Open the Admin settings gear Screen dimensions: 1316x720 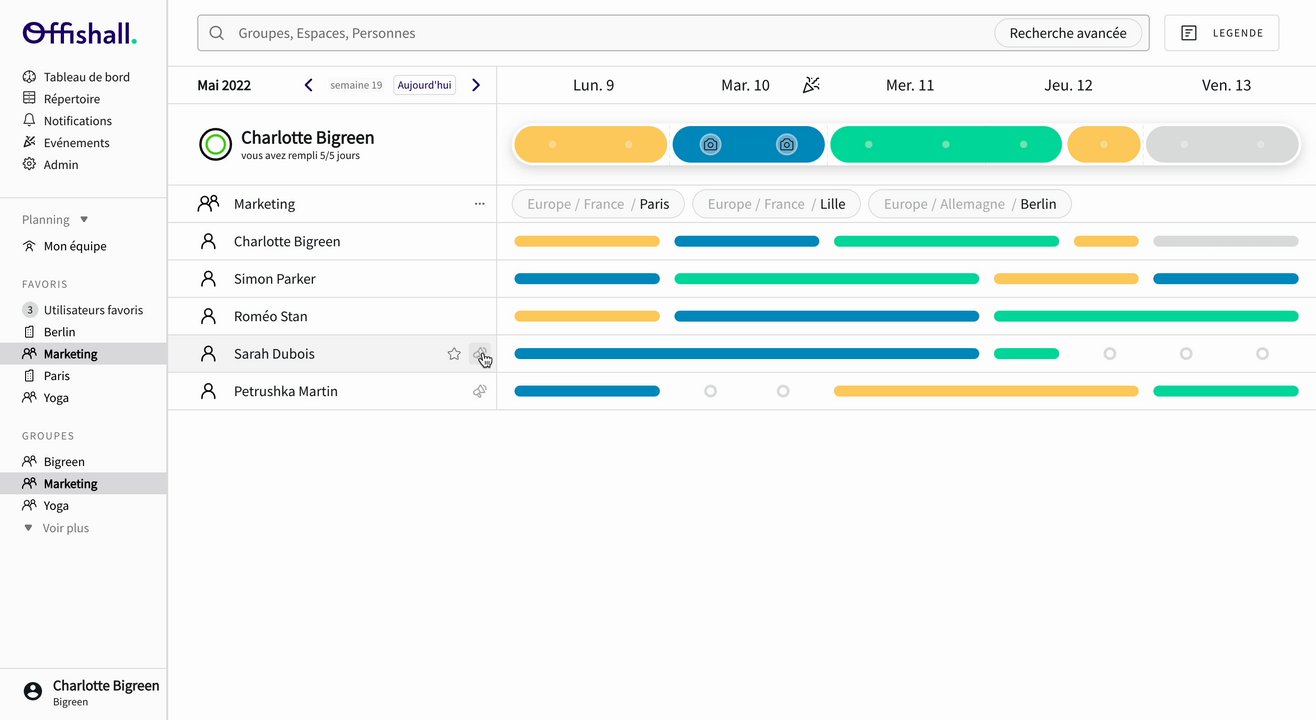29,165
